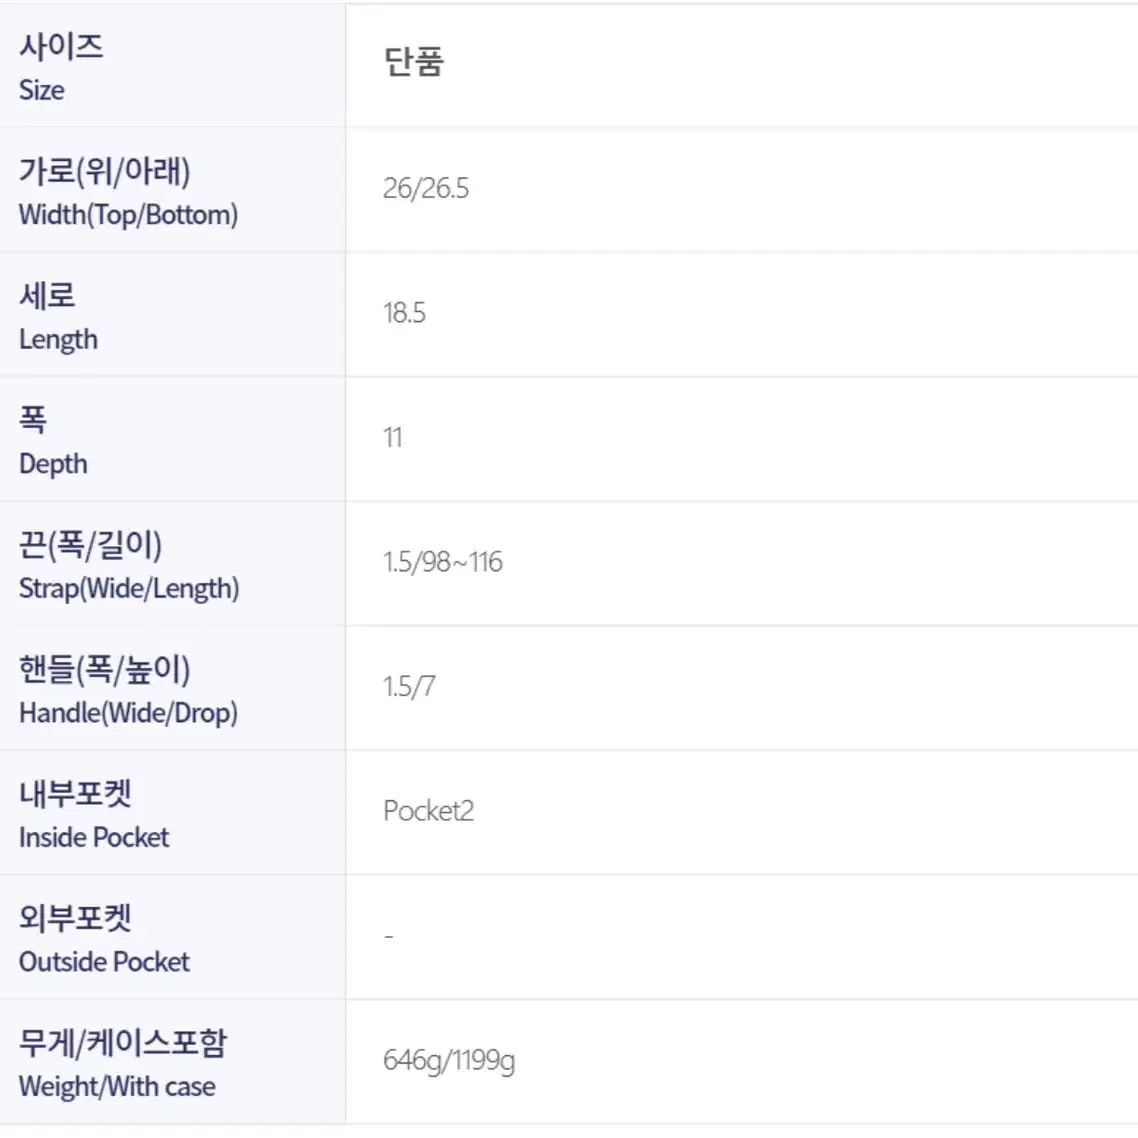Select the 1.5/98~116 strap value
This screenshot has height=1138, width=1138.
click(x=443, y=562)
